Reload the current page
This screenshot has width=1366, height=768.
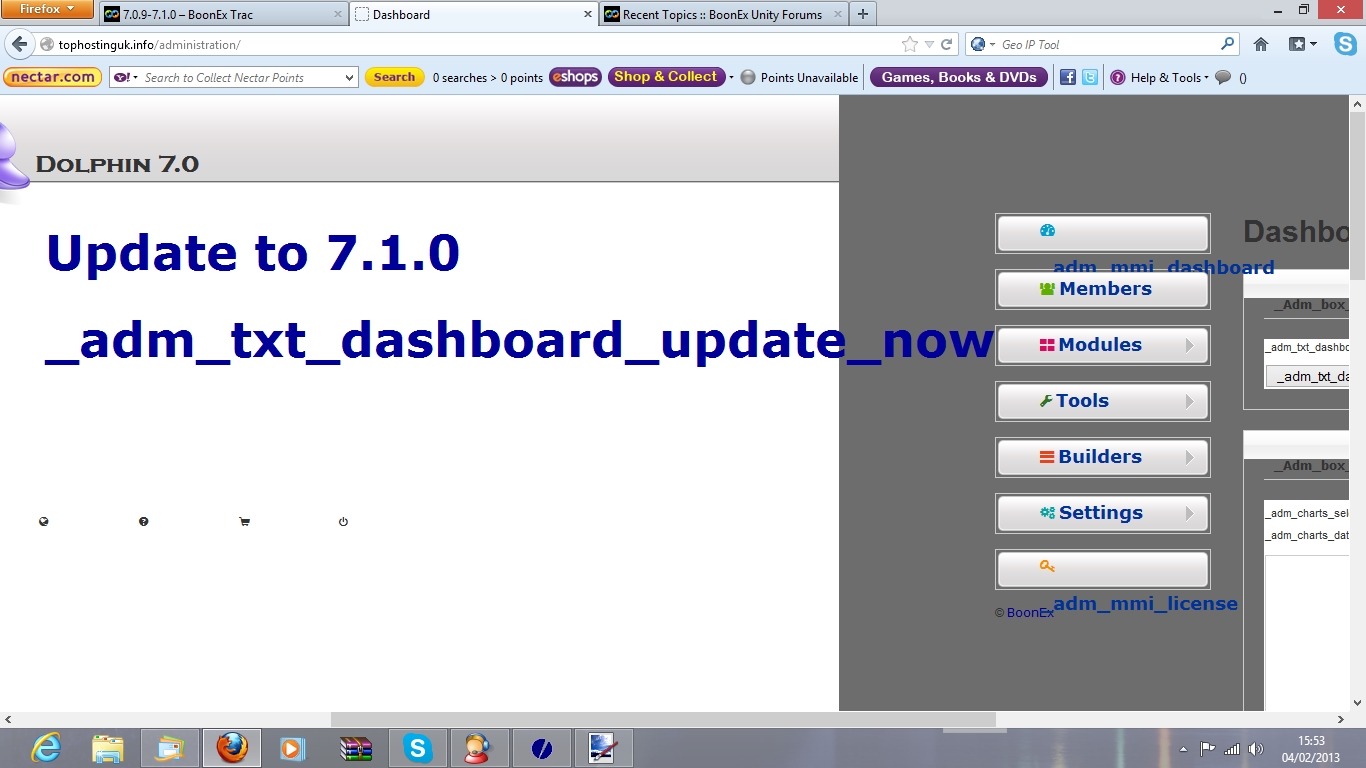(946, 45)
